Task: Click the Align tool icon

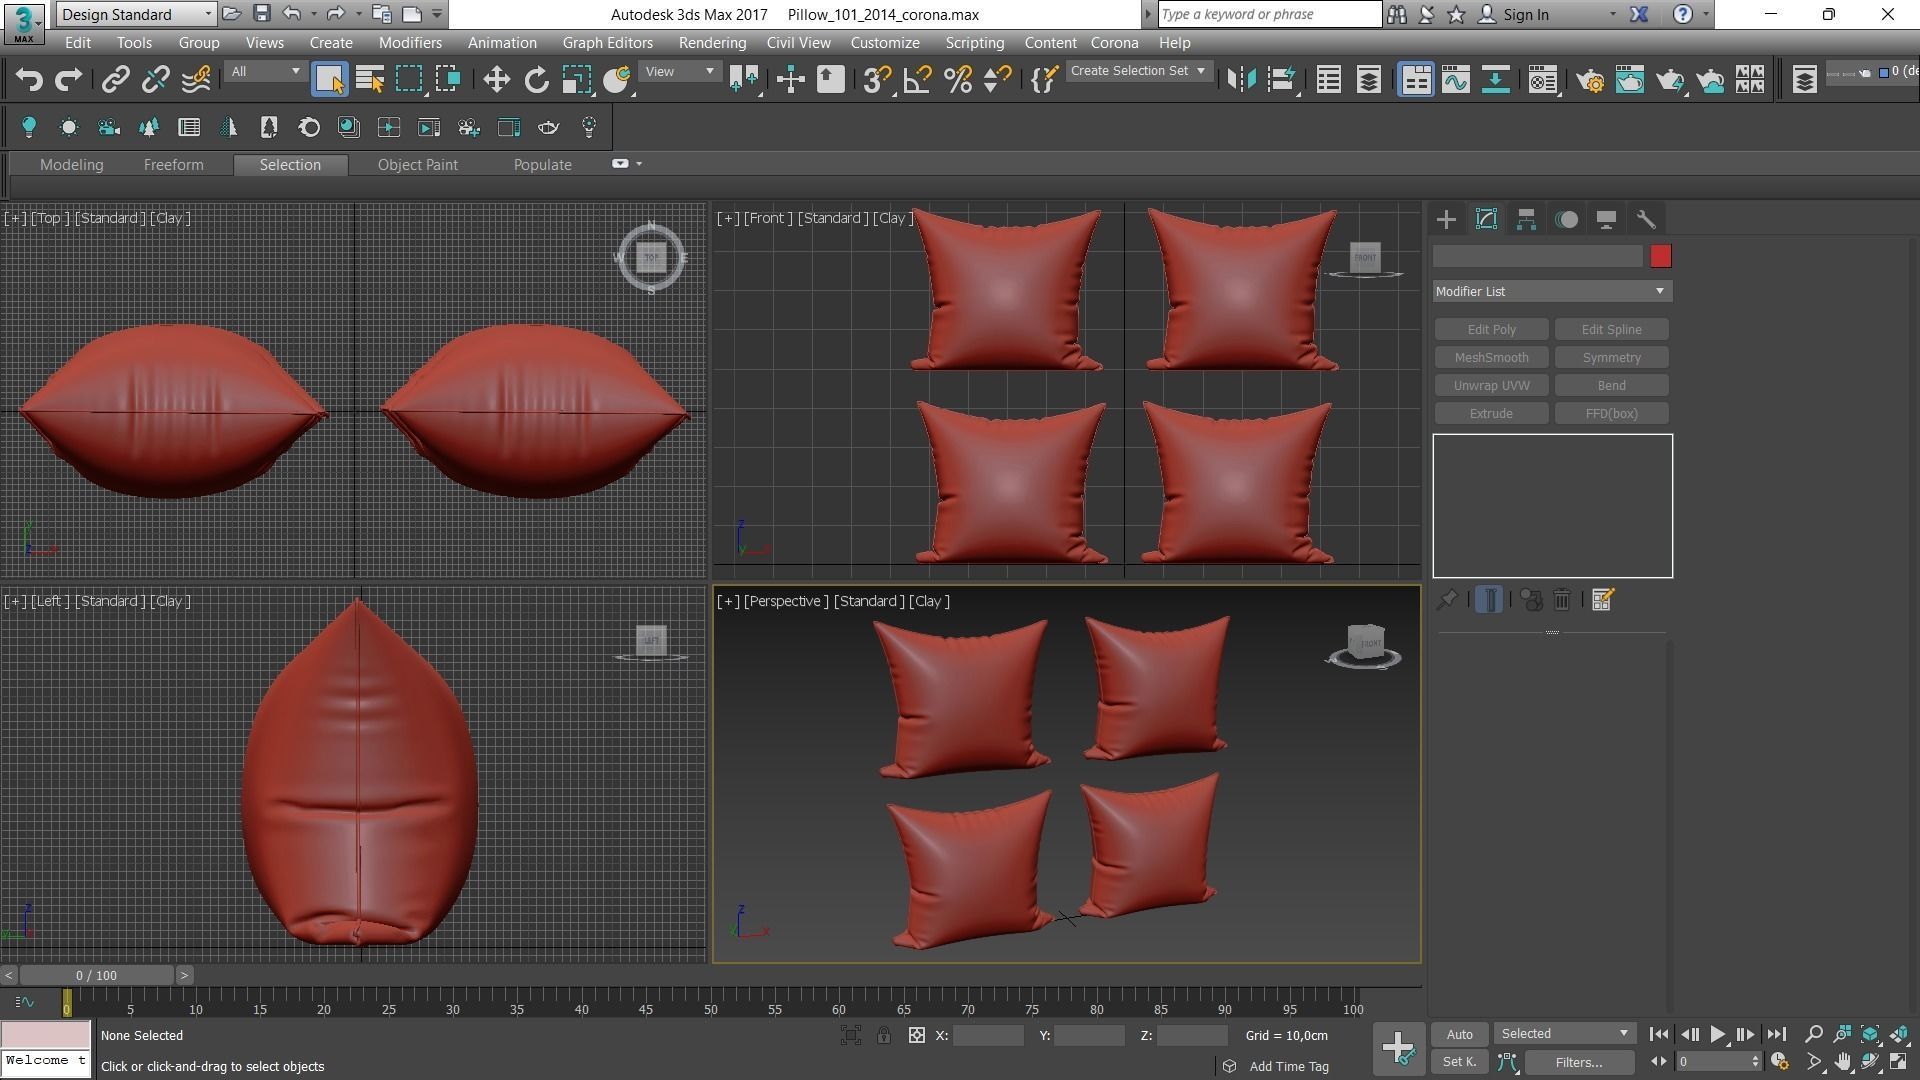Action: click(1281, 80)
